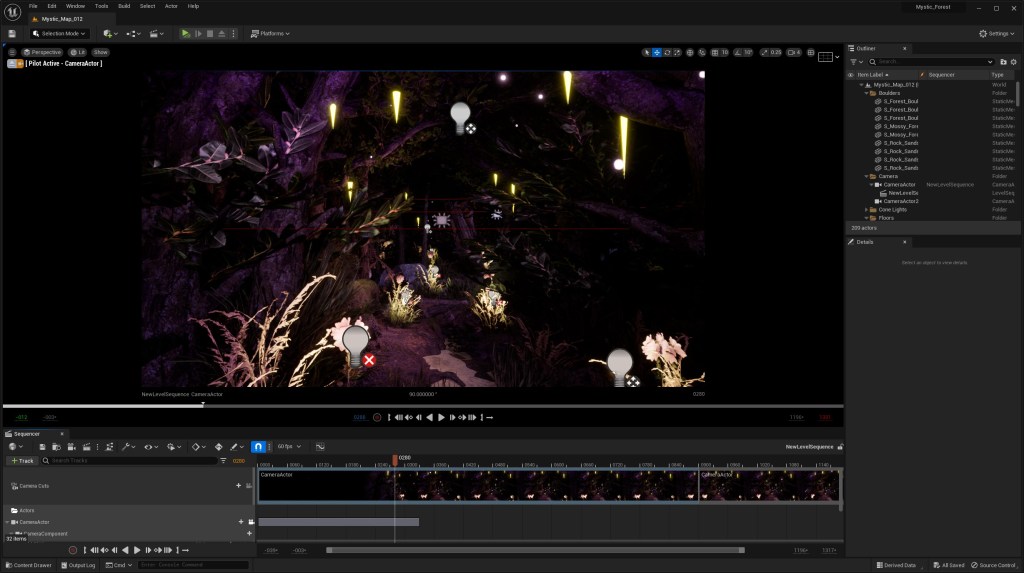Toggle Sequencer key snapping magnet
This screenshot has width=1024, height=573.
click(x=258, y=447)
